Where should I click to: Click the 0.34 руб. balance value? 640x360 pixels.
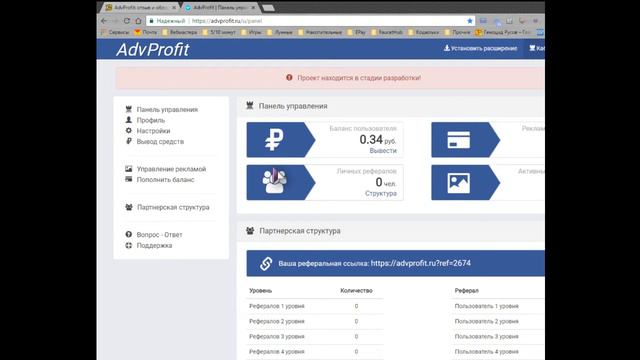tap(378, 140)
